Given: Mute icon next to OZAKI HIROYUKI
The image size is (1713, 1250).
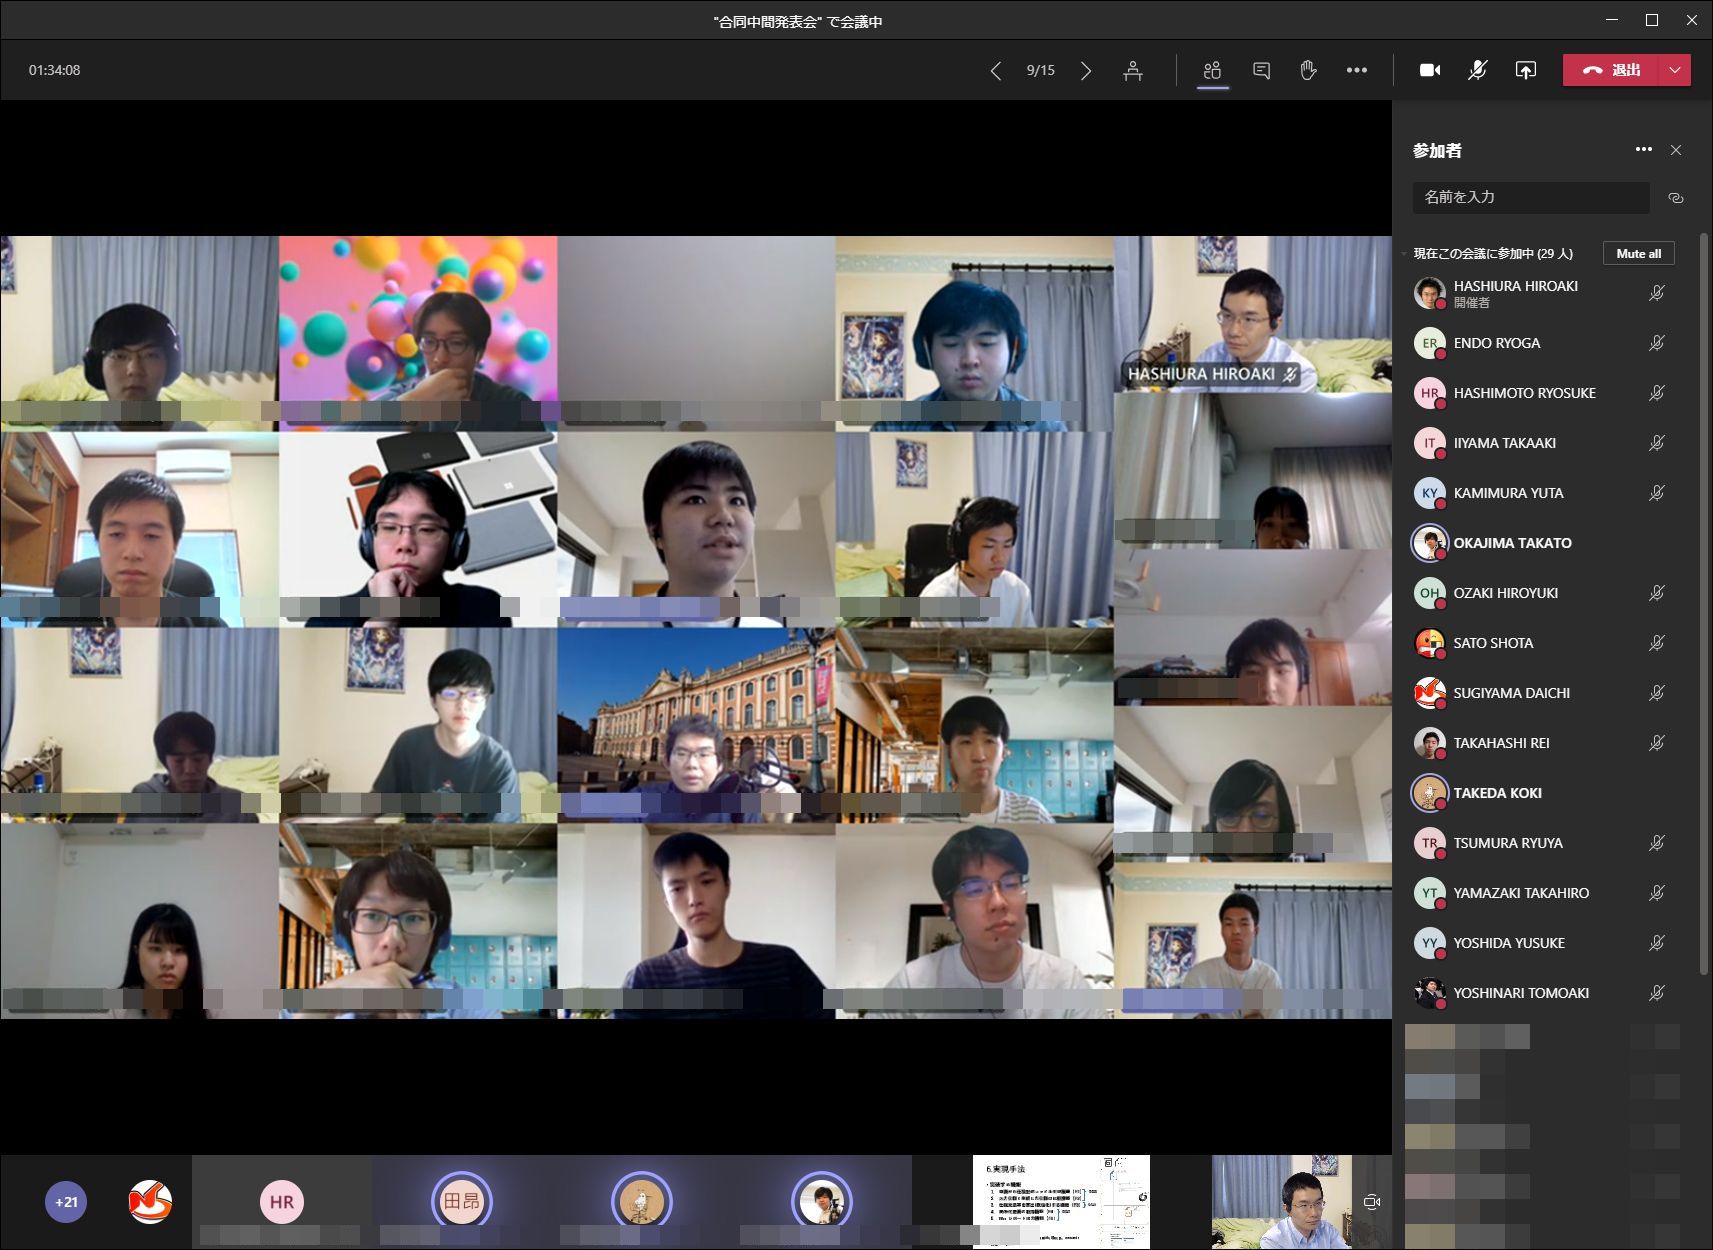Looking at the screenshot, I should point(1657,593).
